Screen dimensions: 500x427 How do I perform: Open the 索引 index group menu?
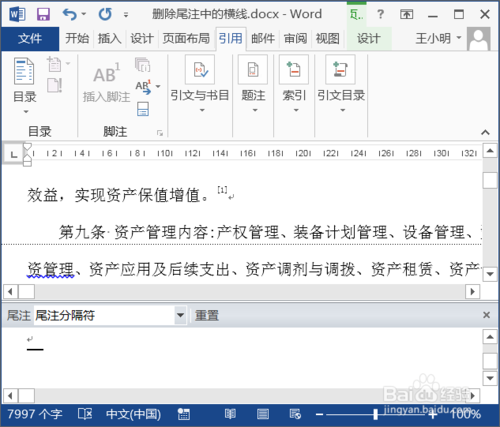click(294, 84)
